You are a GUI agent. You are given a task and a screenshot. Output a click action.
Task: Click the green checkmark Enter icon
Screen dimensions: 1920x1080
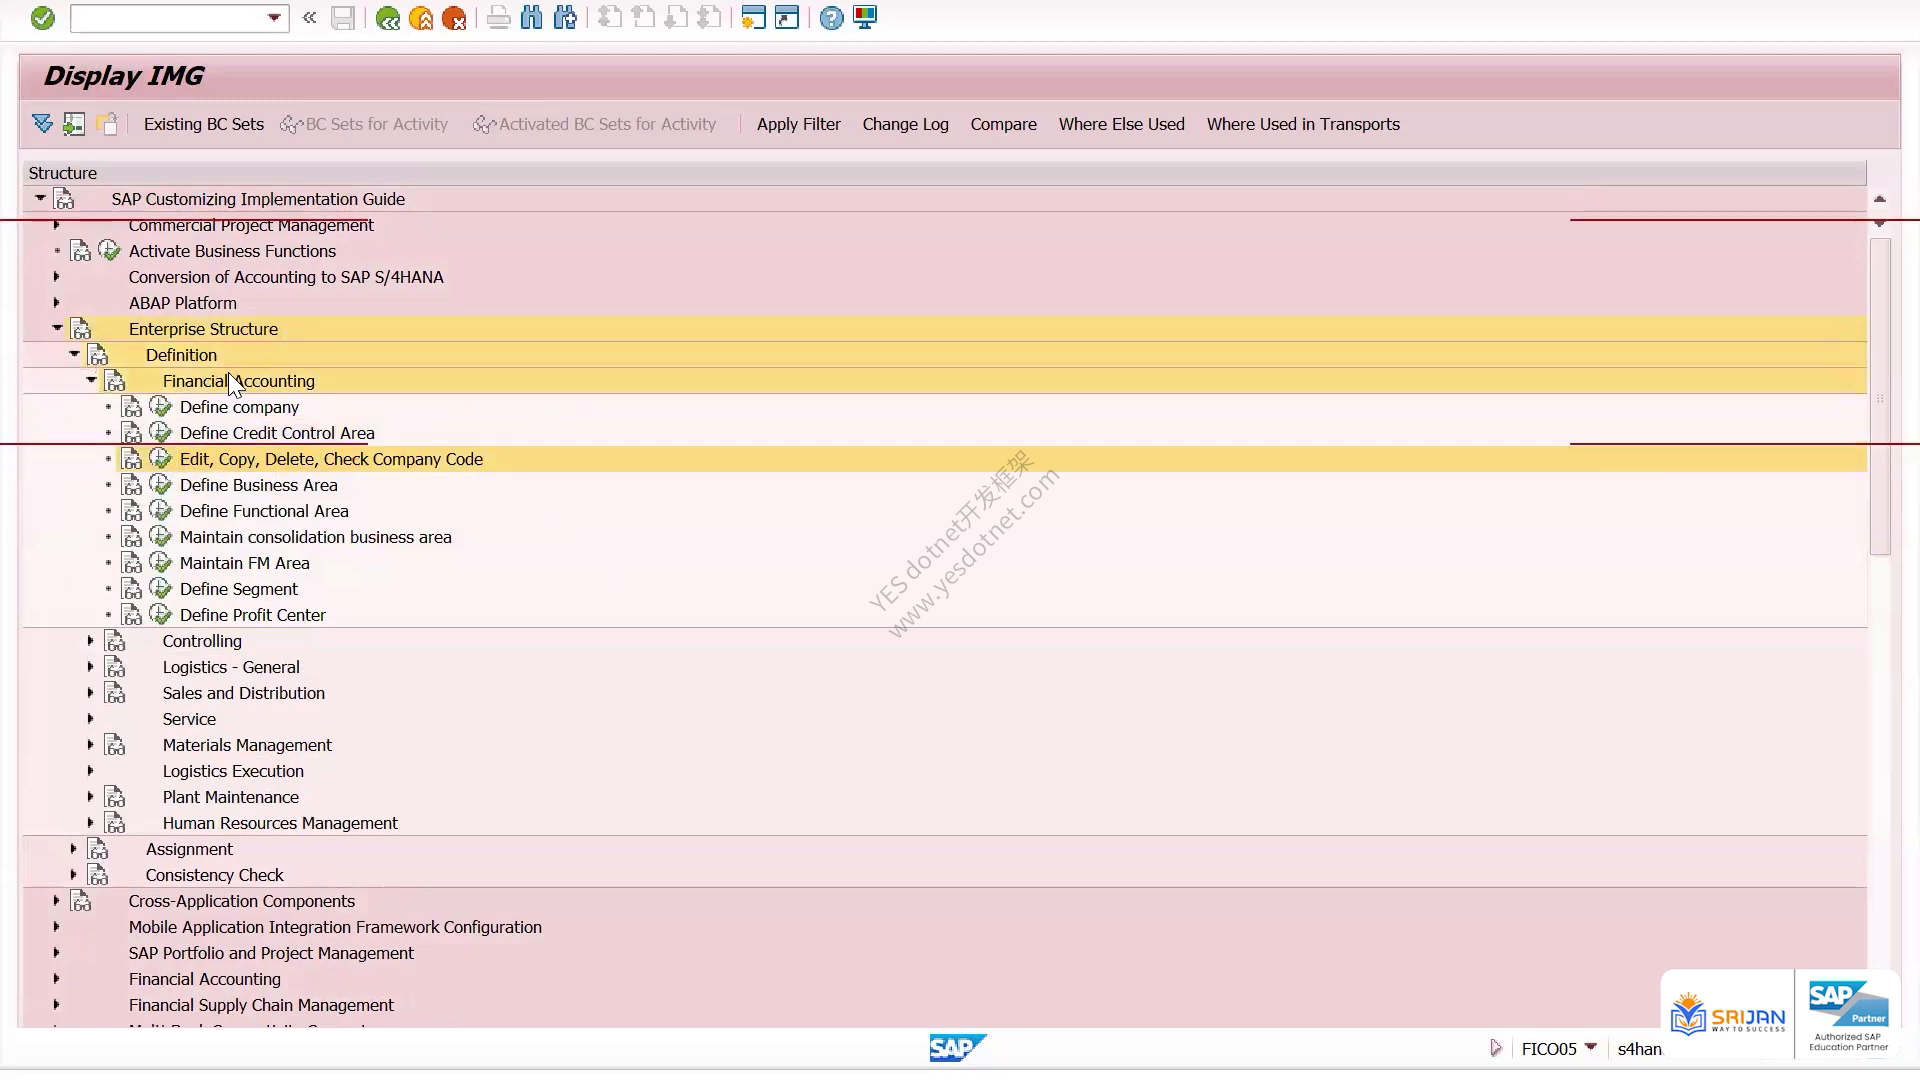click(42, 18)
